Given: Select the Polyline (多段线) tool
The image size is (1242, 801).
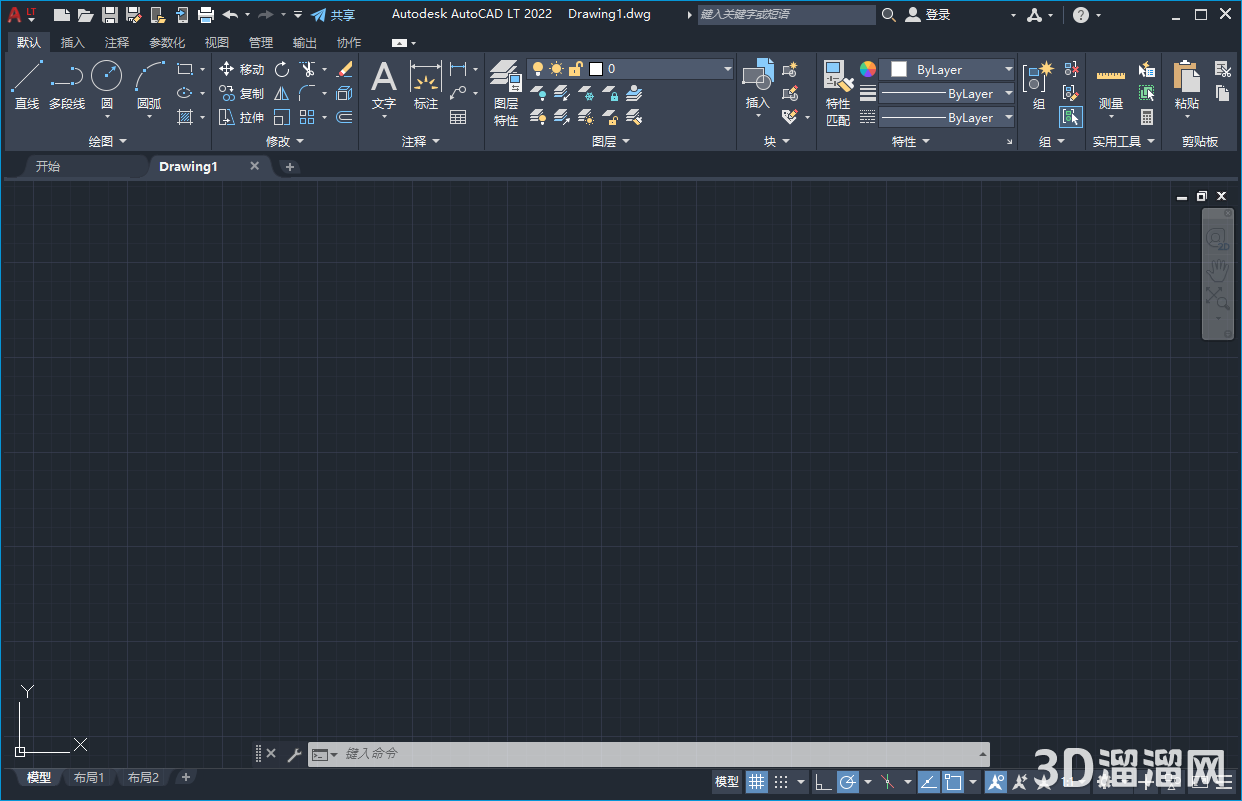Looking at the screenshot, I should (67, 84).
